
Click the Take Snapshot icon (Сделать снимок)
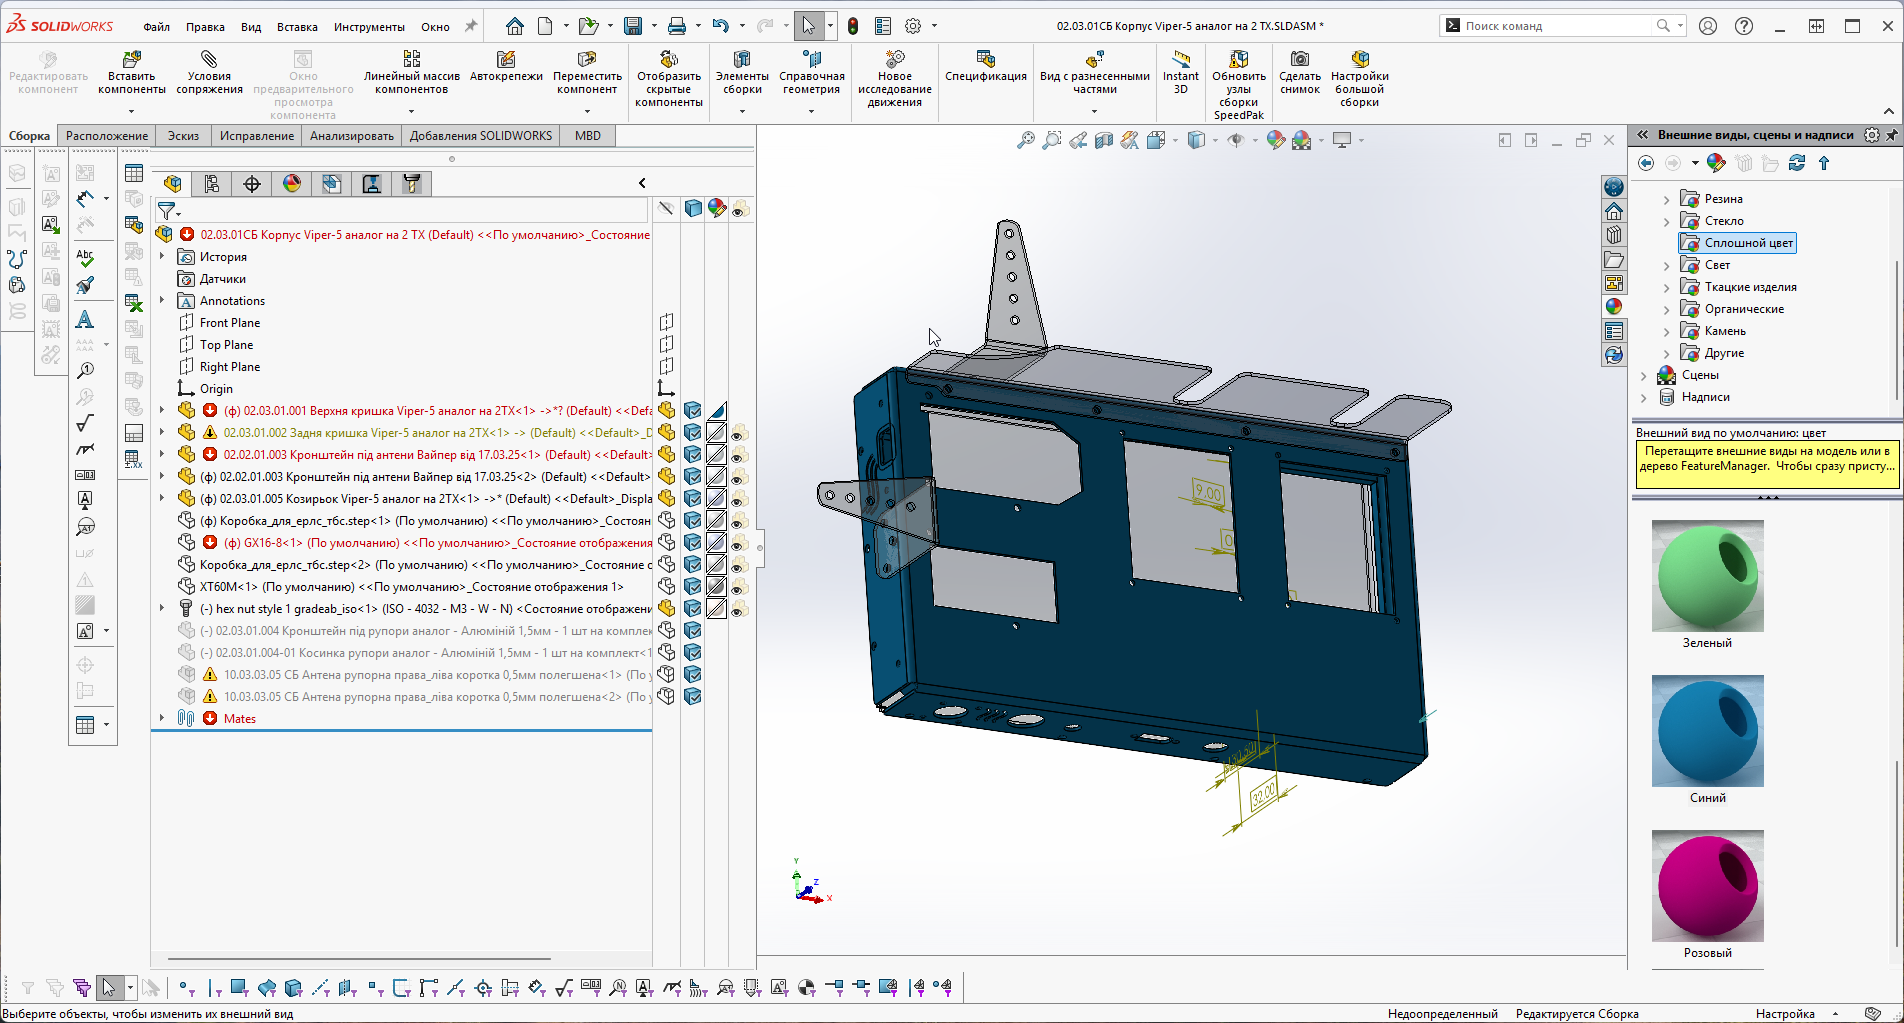click(1300, 60)
